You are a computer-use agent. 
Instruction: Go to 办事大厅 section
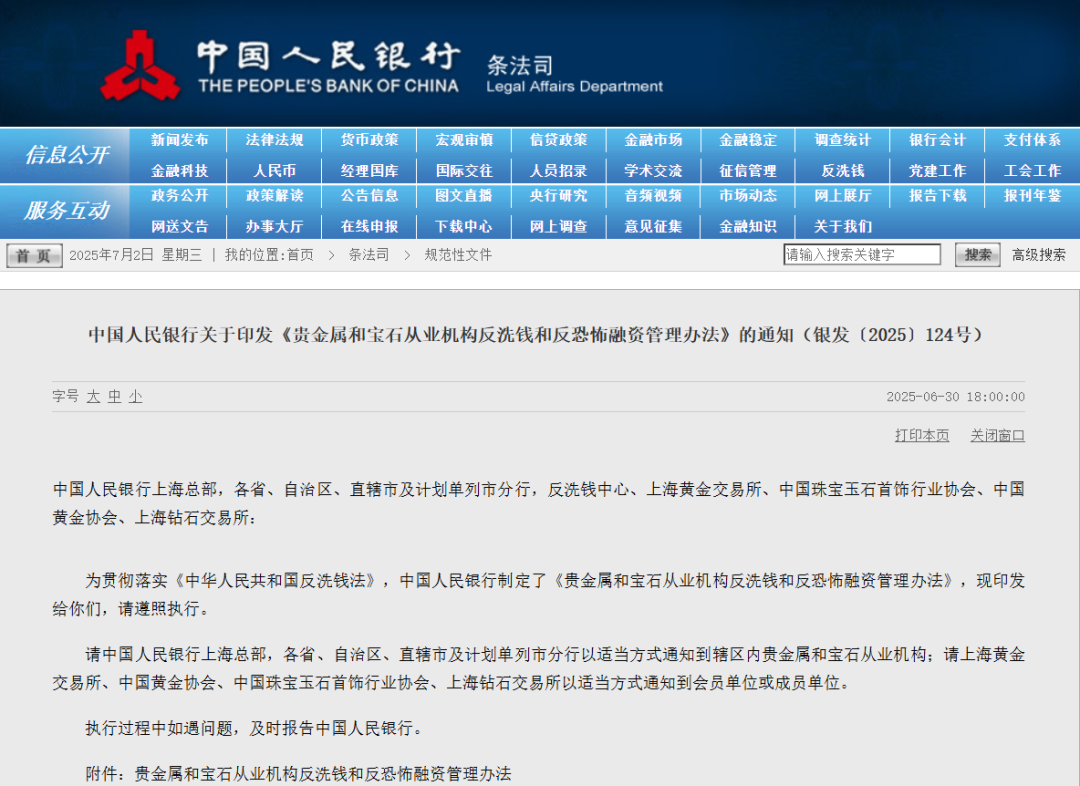point(274,226)
